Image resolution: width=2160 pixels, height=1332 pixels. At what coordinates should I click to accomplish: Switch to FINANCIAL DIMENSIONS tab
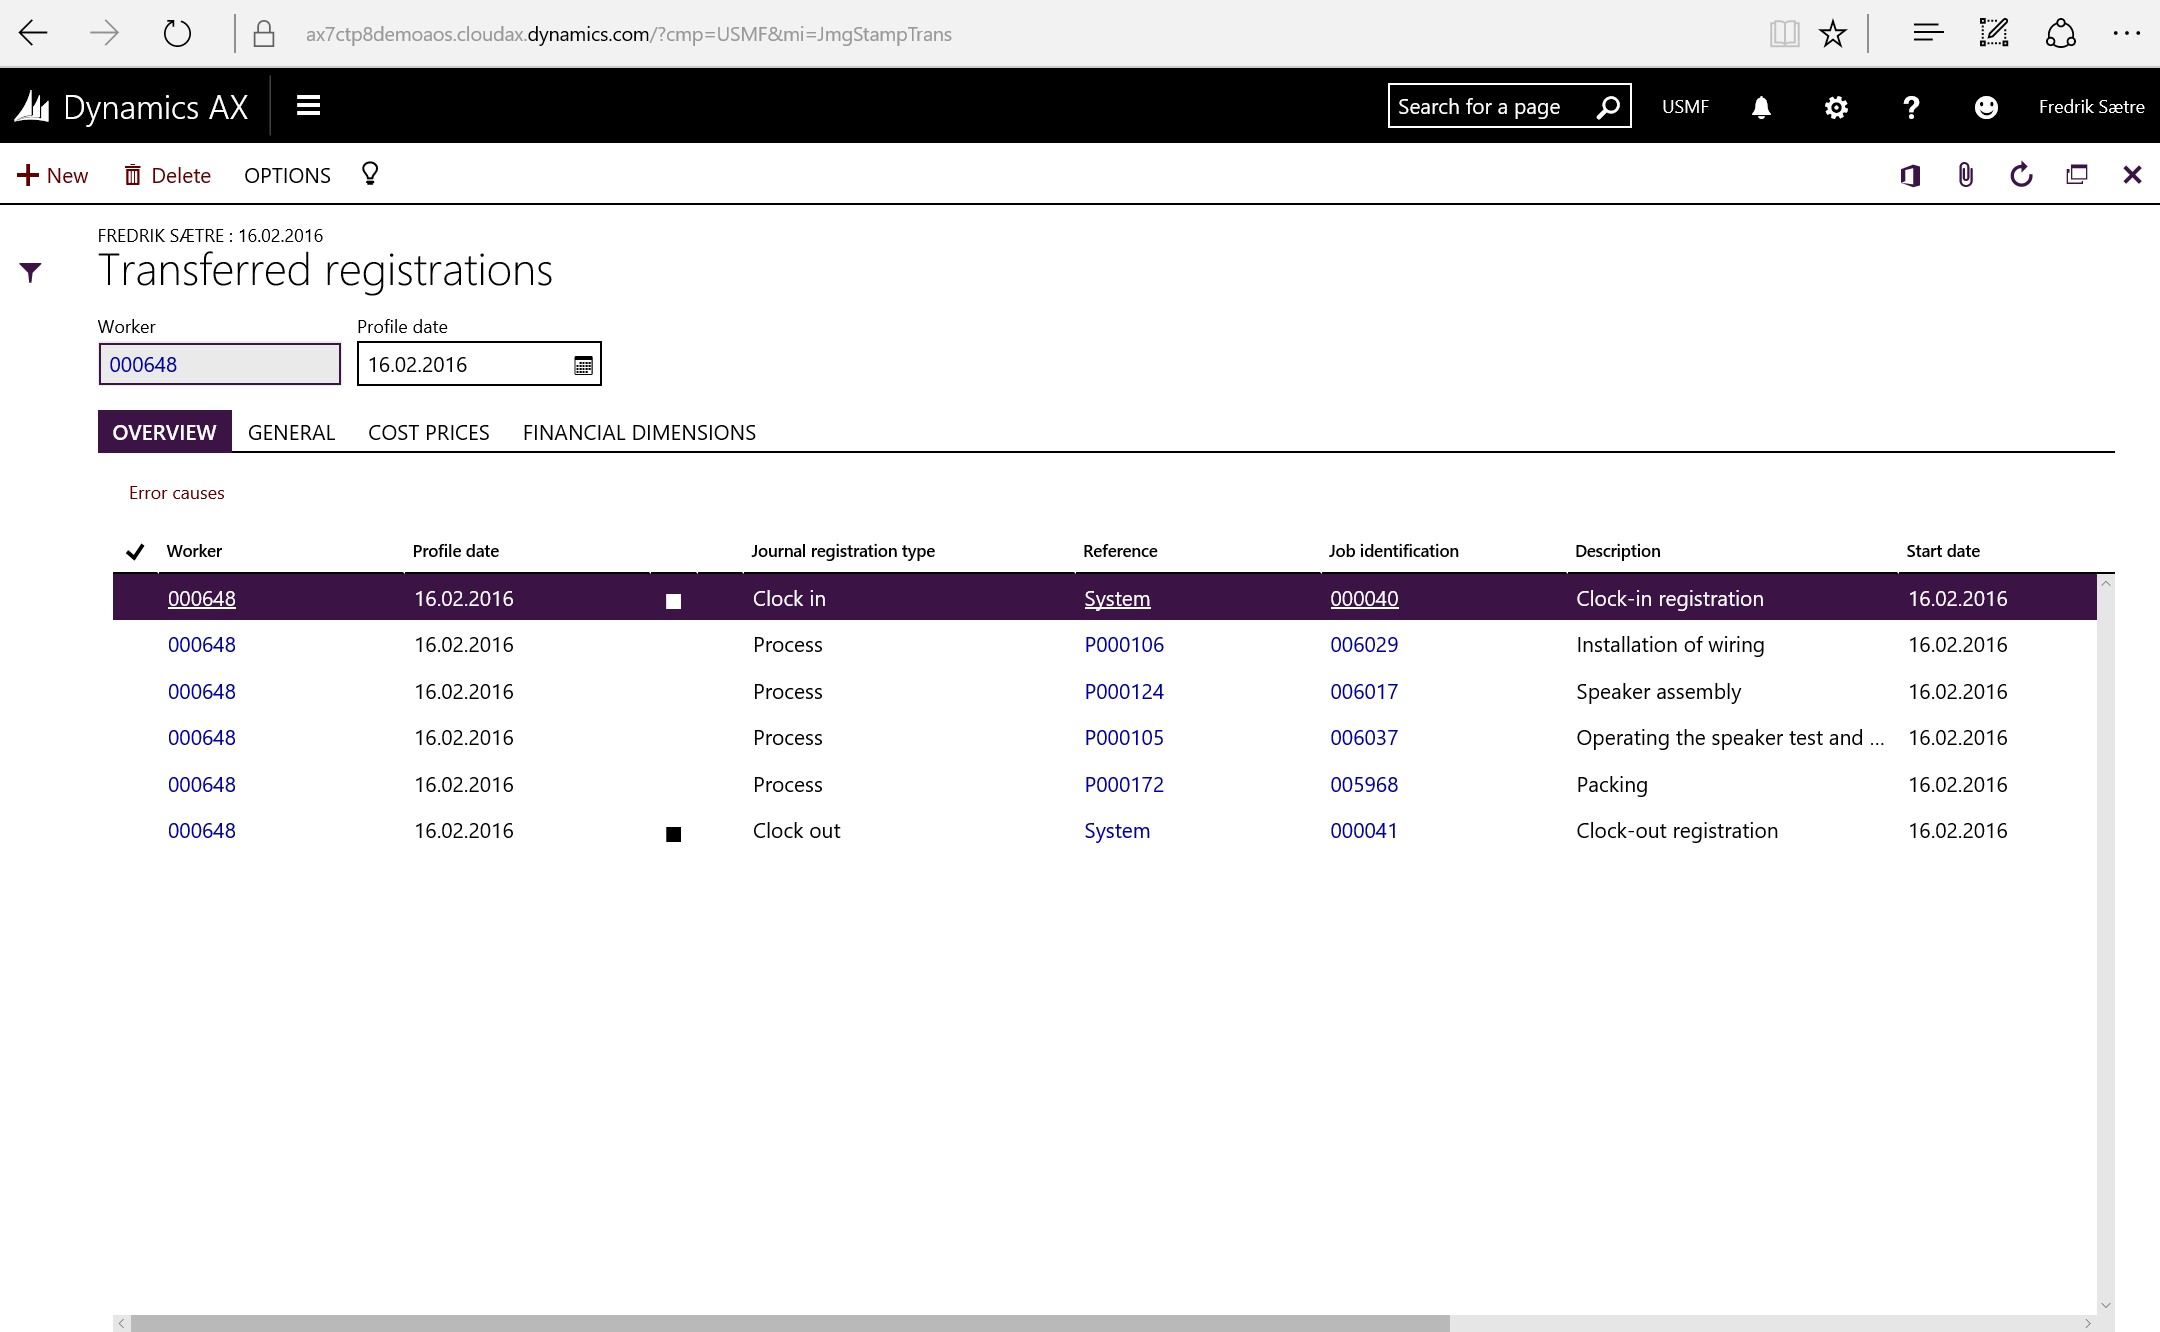pyautogui.click(x=639, y=432)
